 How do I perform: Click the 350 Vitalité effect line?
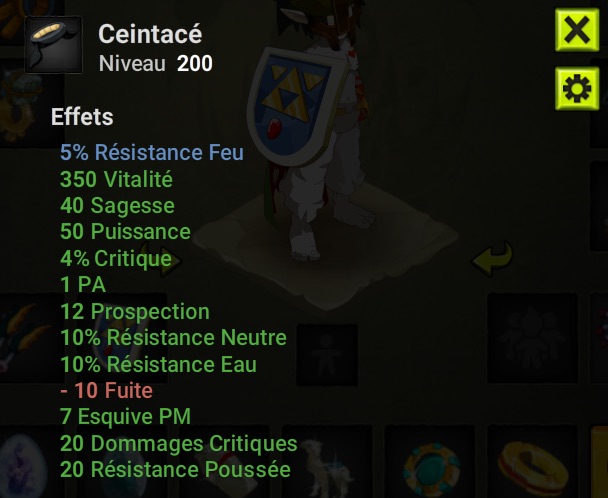pyautogui.click(x=116, y=179)
